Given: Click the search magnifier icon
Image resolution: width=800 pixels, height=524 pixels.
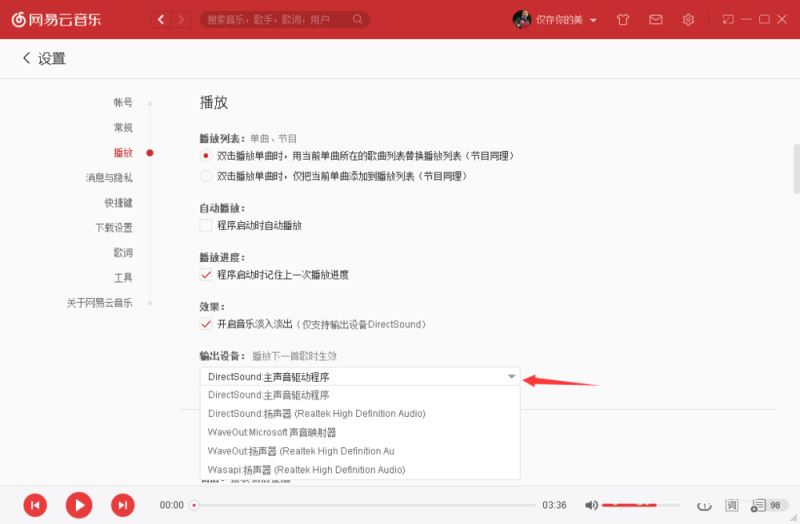Looking at the screenshot, I should [x=357, y=19].
